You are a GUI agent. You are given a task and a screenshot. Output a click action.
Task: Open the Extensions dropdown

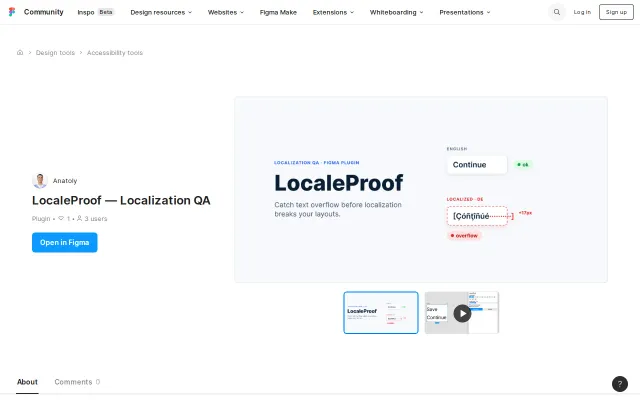333,12
